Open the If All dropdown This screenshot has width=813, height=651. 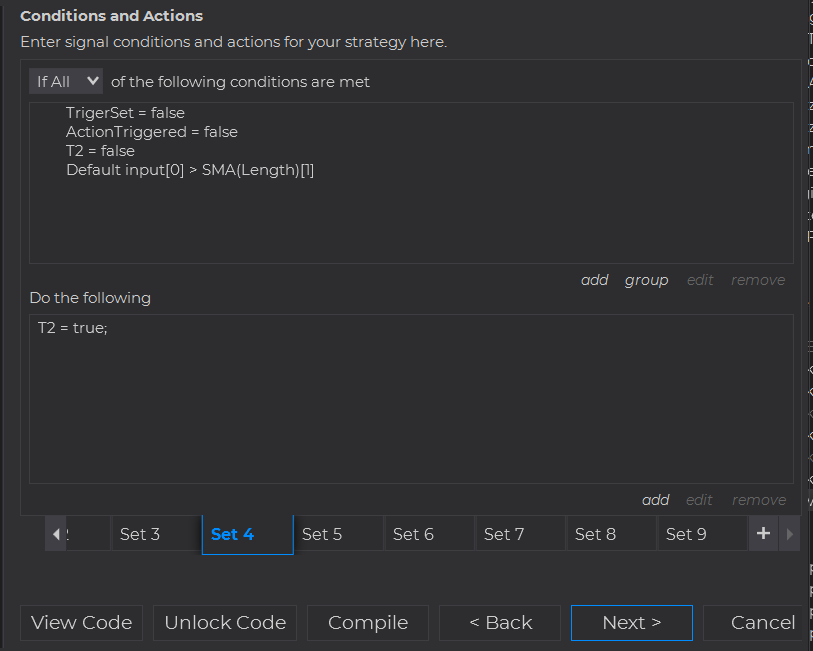pos(65,81)
